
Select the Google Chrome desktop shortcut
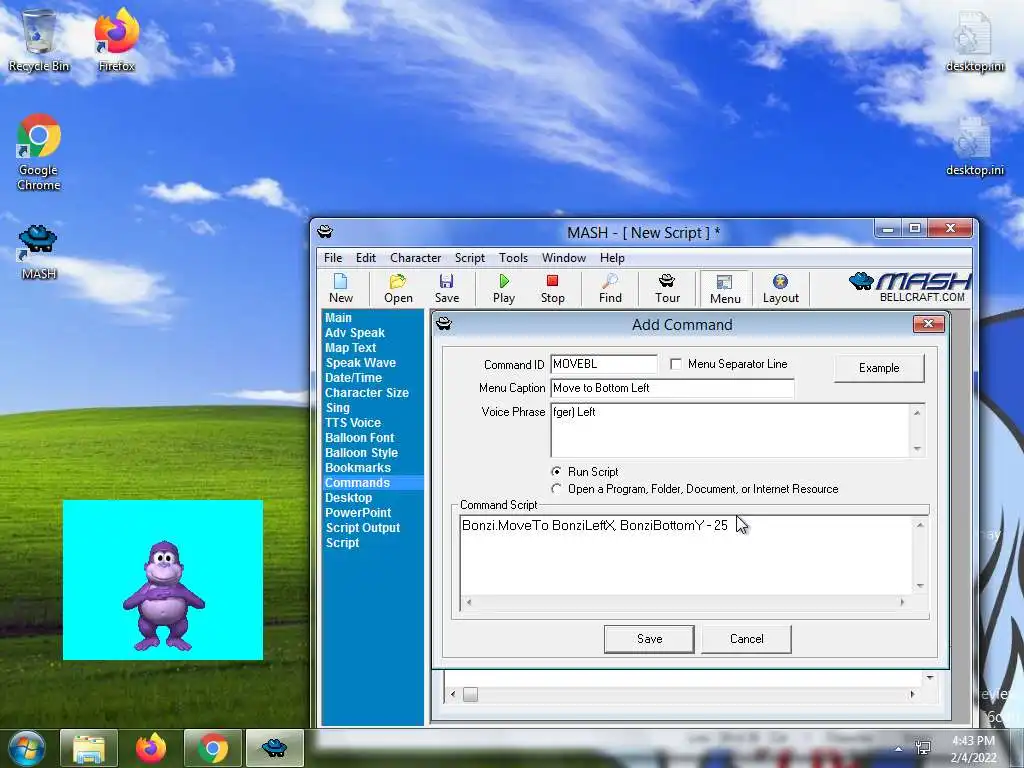point(39,152)
